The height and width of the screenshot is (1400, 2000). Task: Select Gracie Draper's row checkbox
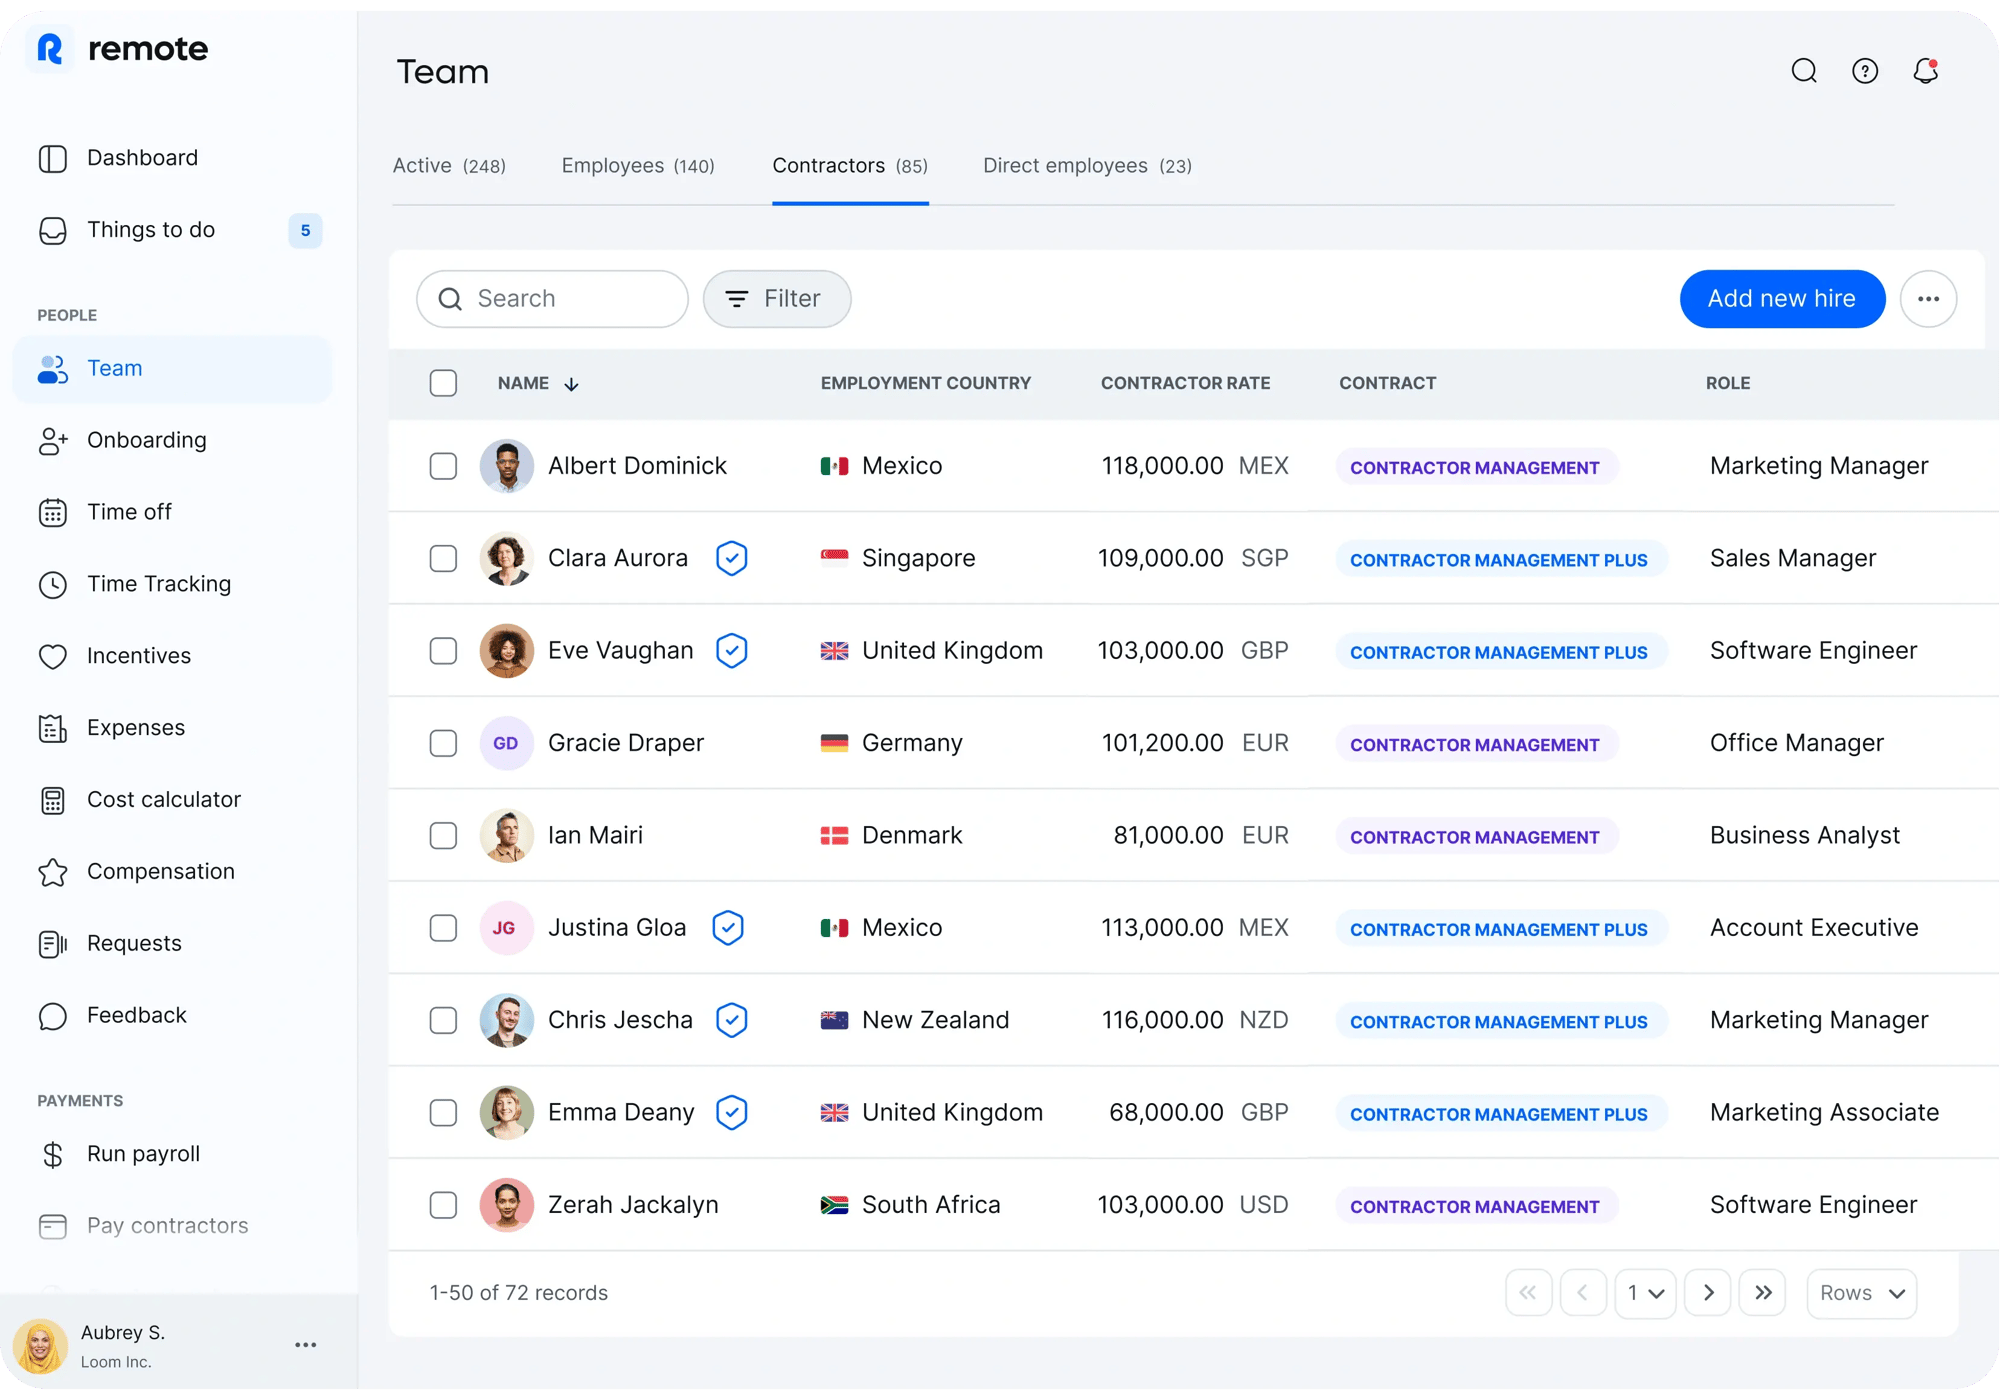click(x=443, y=743)
